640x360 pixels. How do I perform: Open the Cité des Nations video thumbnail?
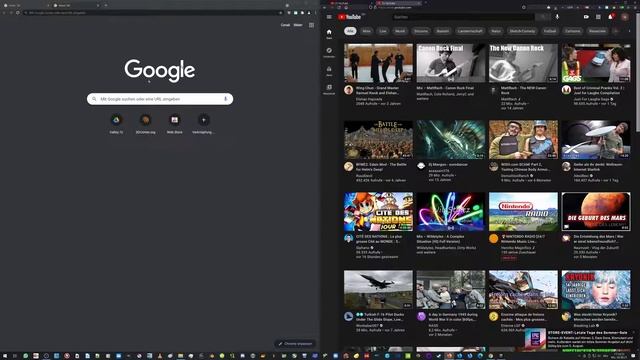coord(378,211)
